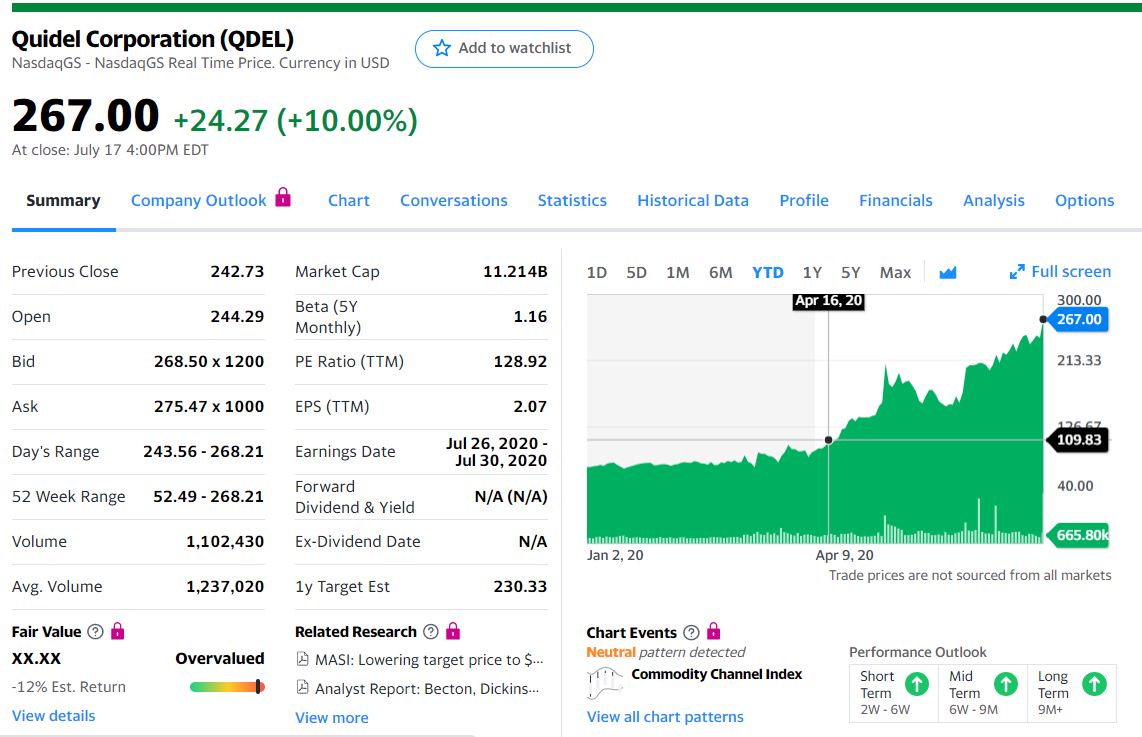Click the PDF icon beside MASI research

click(x=302, y=659)
